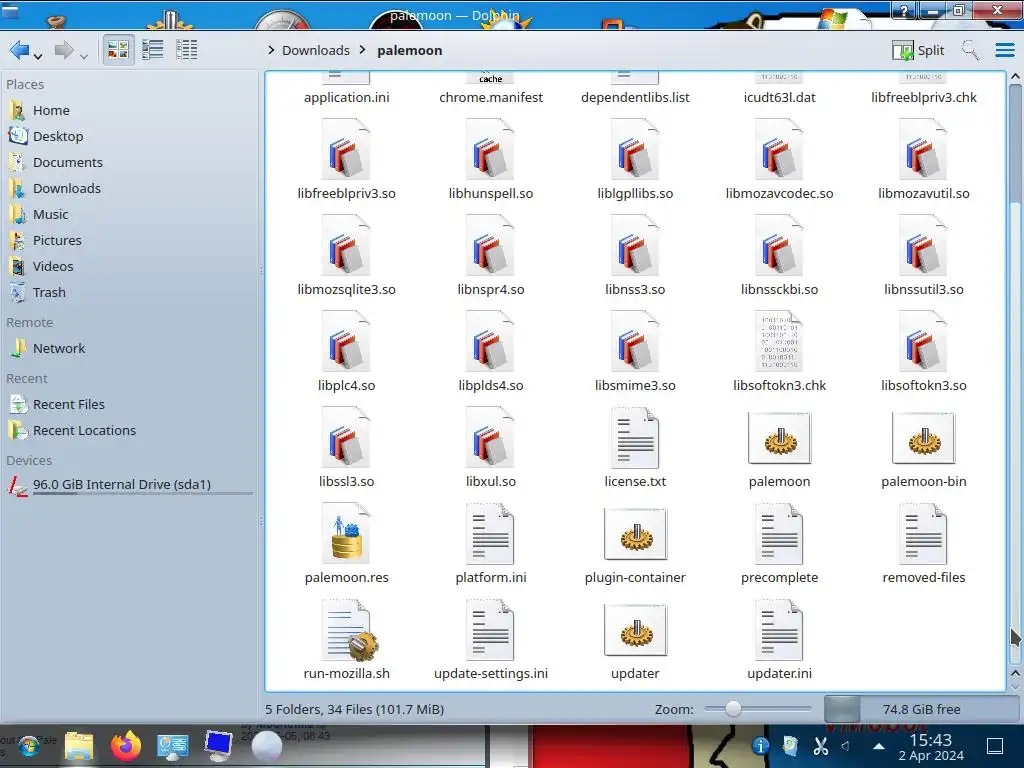Open the file manager folder on taskbar

click(x=78, y=746)
